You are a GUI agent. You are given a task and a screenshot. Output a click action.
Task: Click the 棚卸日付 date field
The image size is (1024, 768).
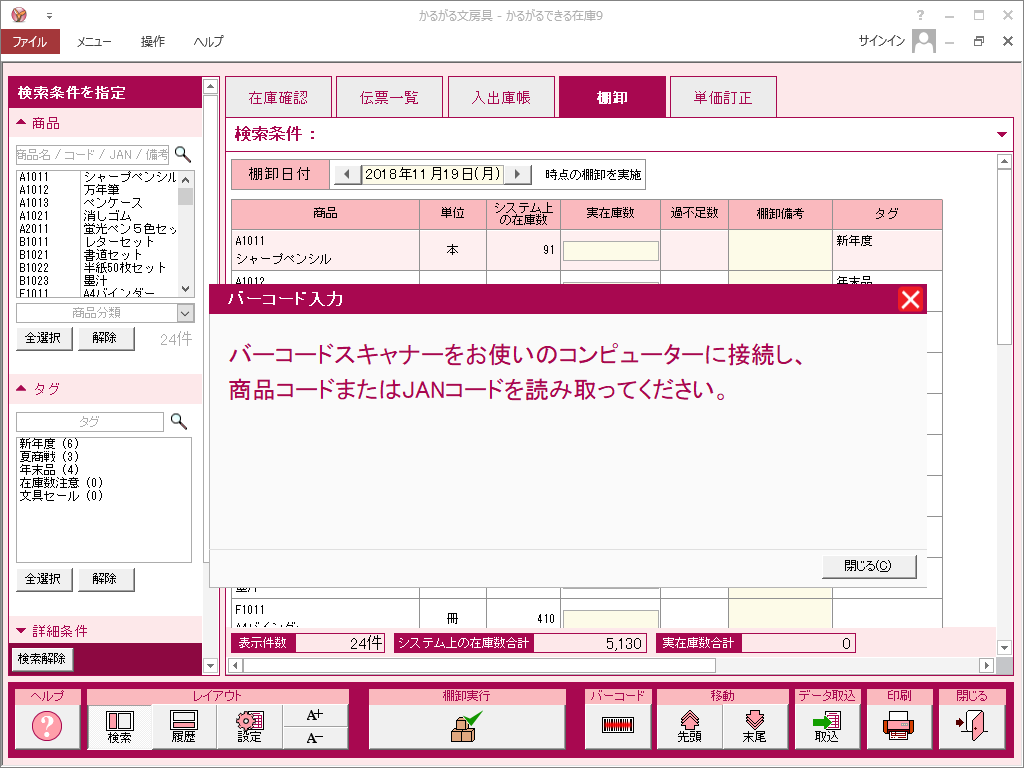click(432, 174)
